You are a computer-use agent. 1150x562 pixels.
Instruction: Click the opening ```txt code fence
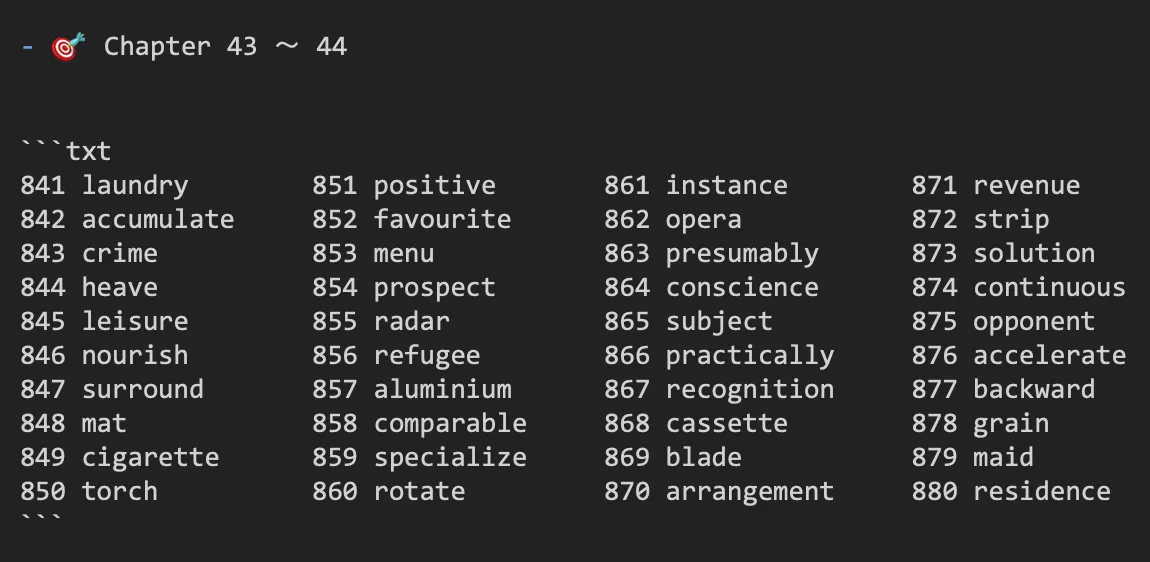[x=66, y=150]
